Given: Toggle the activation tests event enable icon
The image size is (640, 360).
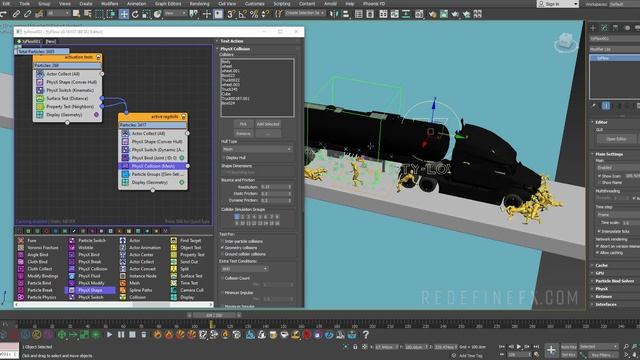Looking at the screenshot, I should click(98, 57).
